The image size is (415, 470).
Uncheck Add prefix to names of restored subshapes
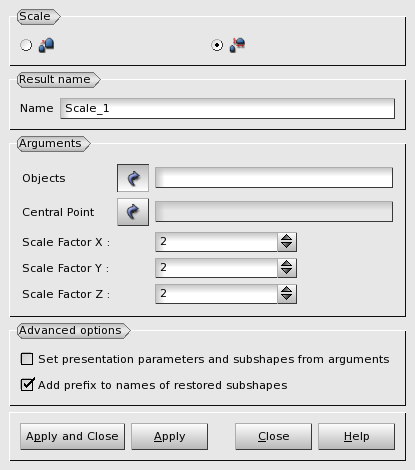click(x=27, y=385)
